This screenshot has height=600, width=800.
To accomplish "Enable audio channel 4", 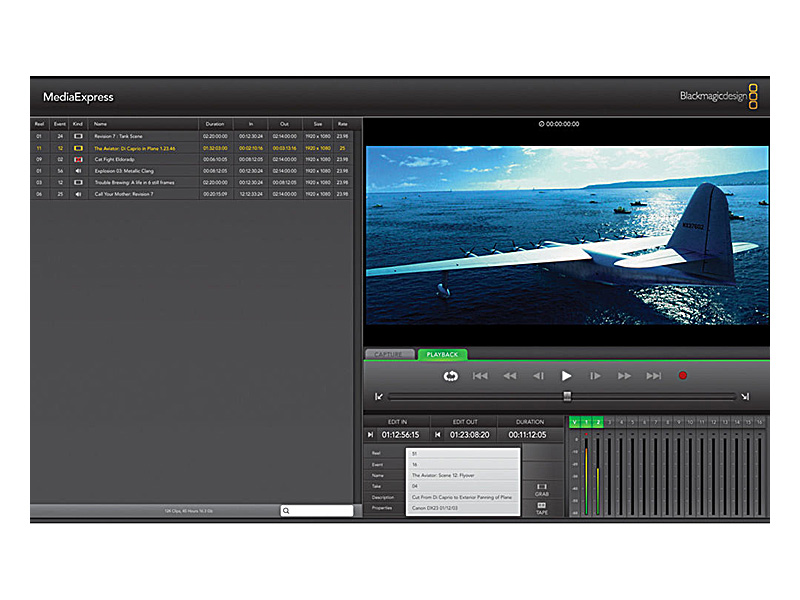I will [621, 422].
